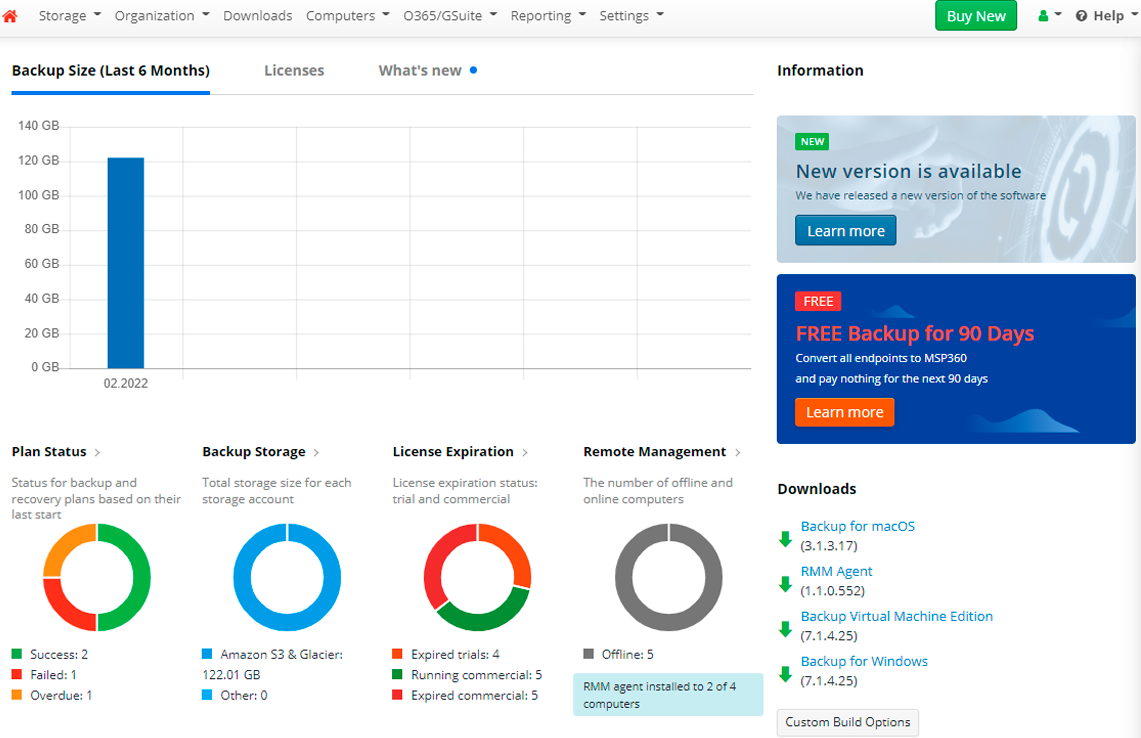The height and width of the screenshot is (738, 1141).
Task: Click the Custom Build Options button
Action: (847, 722)
